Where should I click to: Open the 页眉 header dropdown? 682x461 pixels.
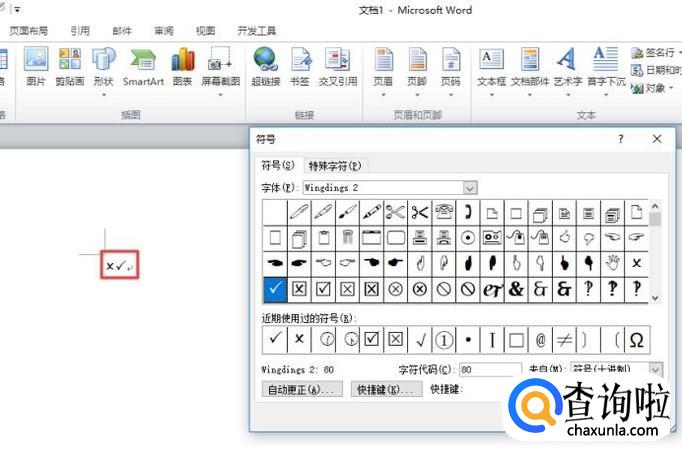[383, 70]
